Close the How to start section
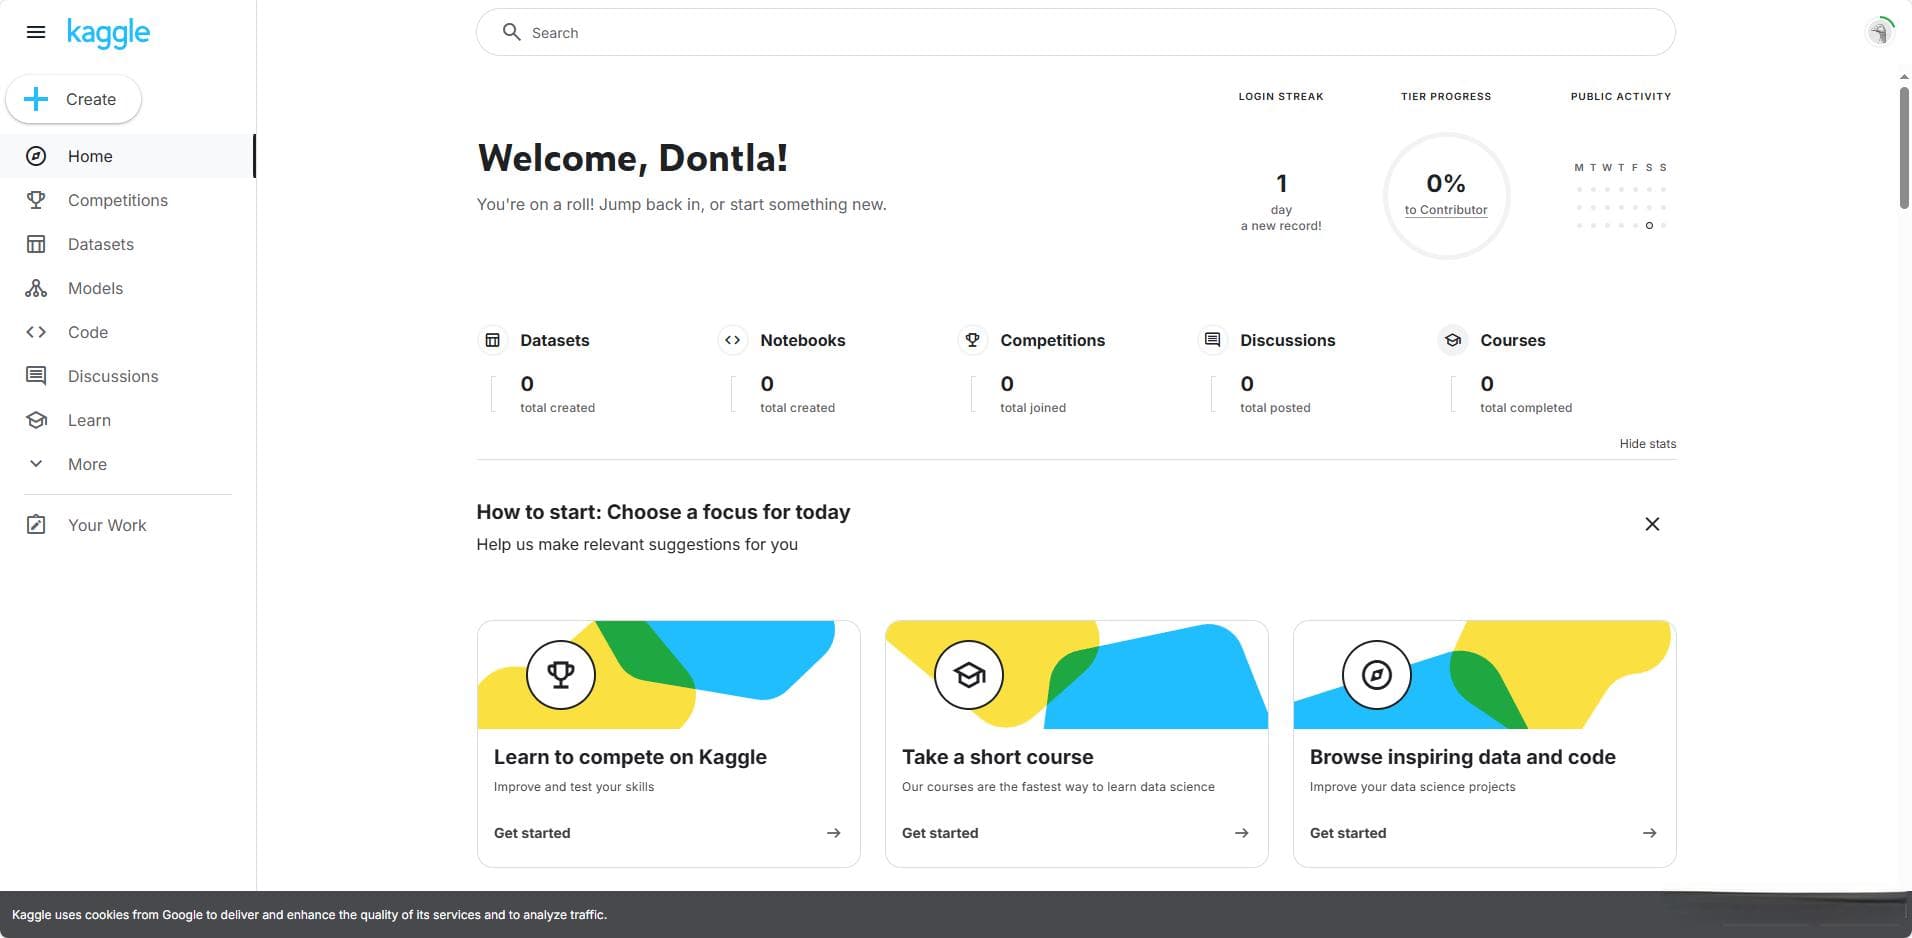This screenshot has height=938, width=1912. 1652,524
